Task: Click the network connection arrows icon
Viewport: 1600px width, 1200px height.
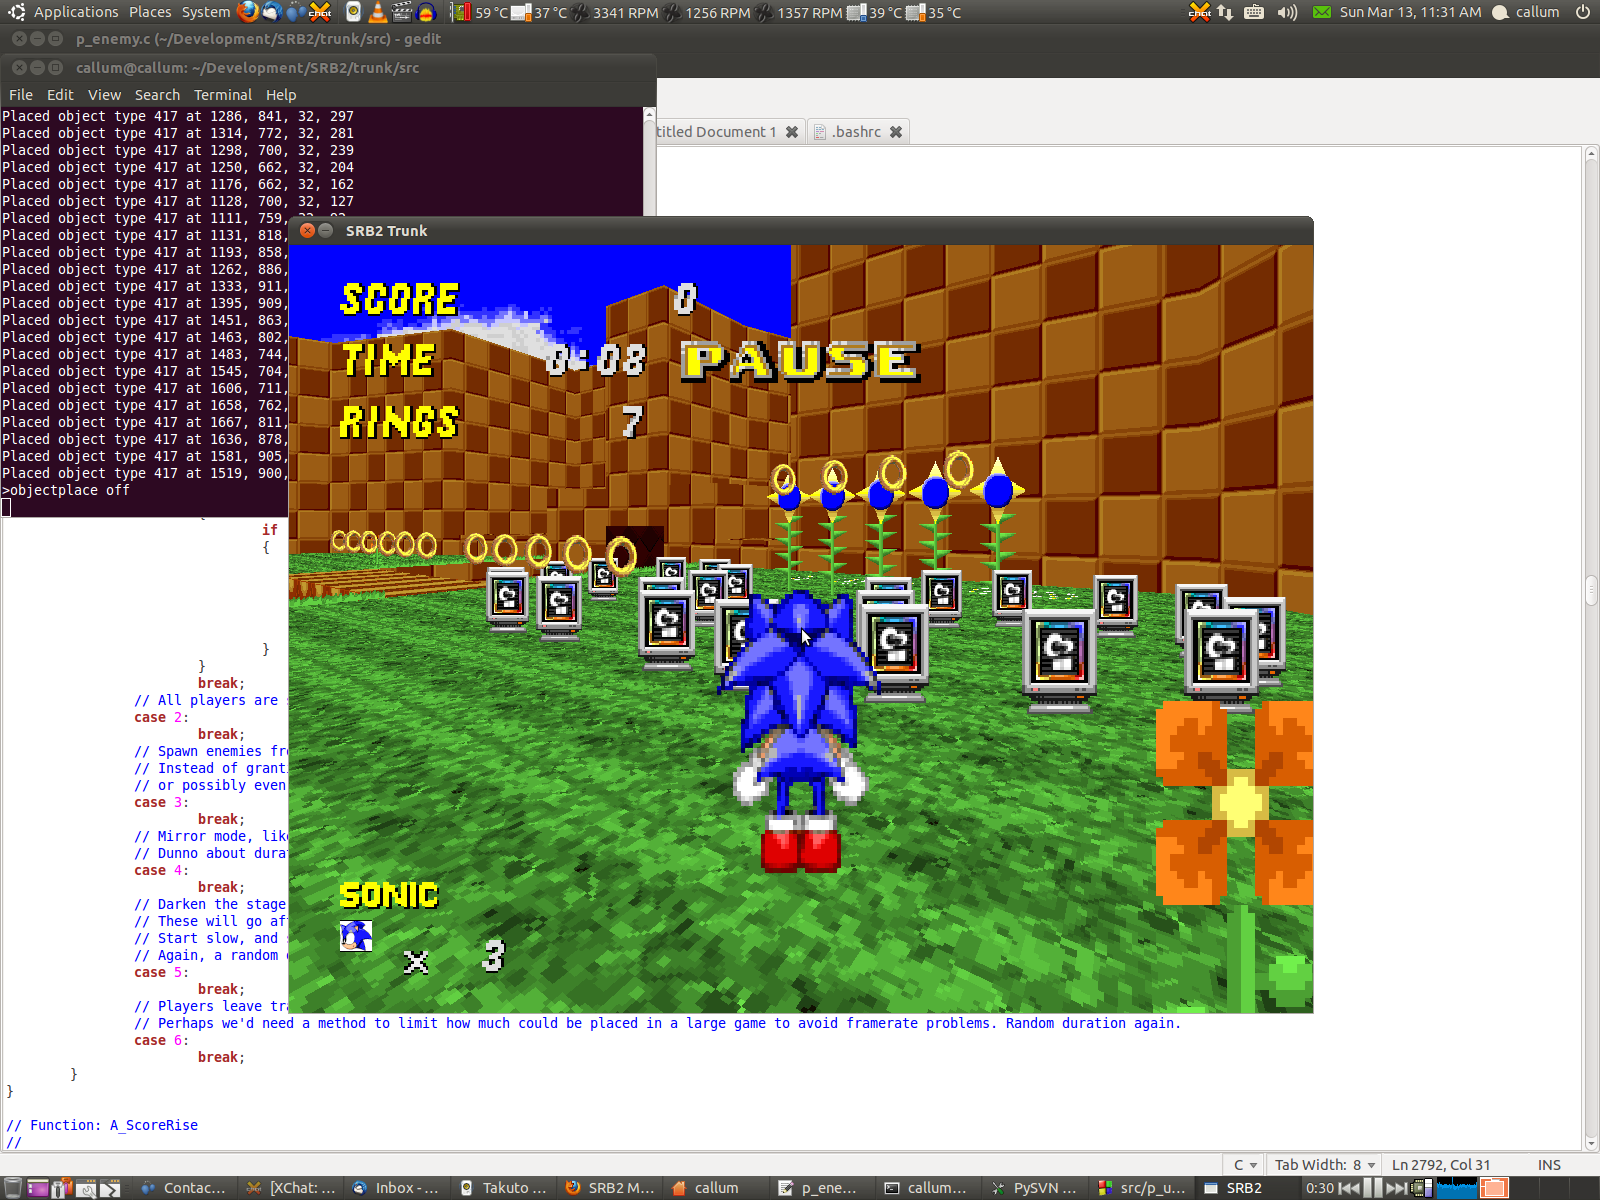Action: pos(1225,12)
